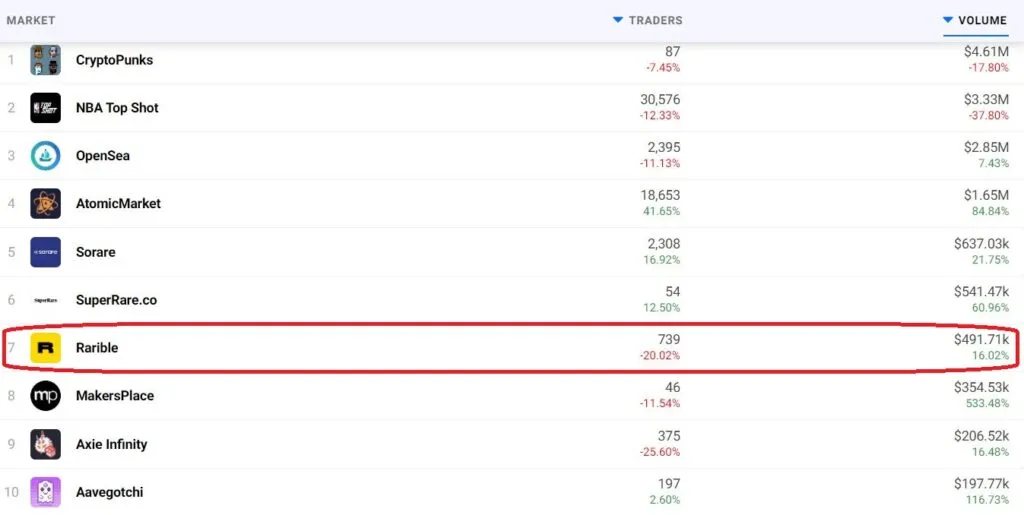Viewport: 1024px width, 515px height.
Task: Open the Sorare market link
Action: [95, 252]
